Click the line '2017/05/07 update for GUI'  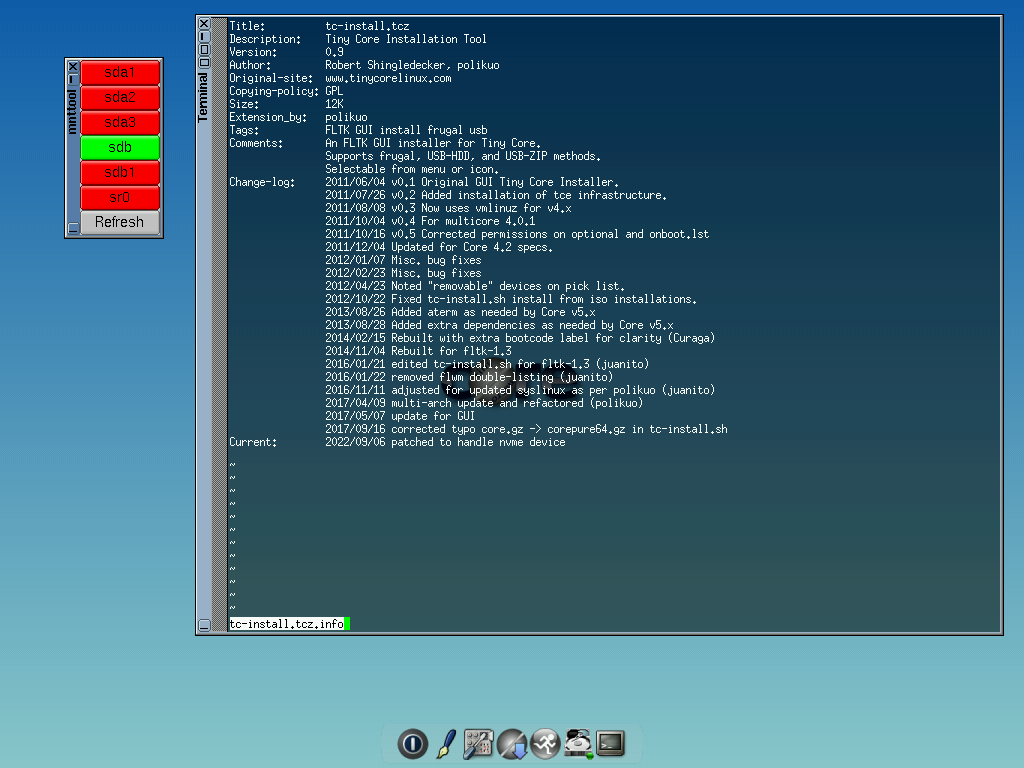click(x=400, y=416)
